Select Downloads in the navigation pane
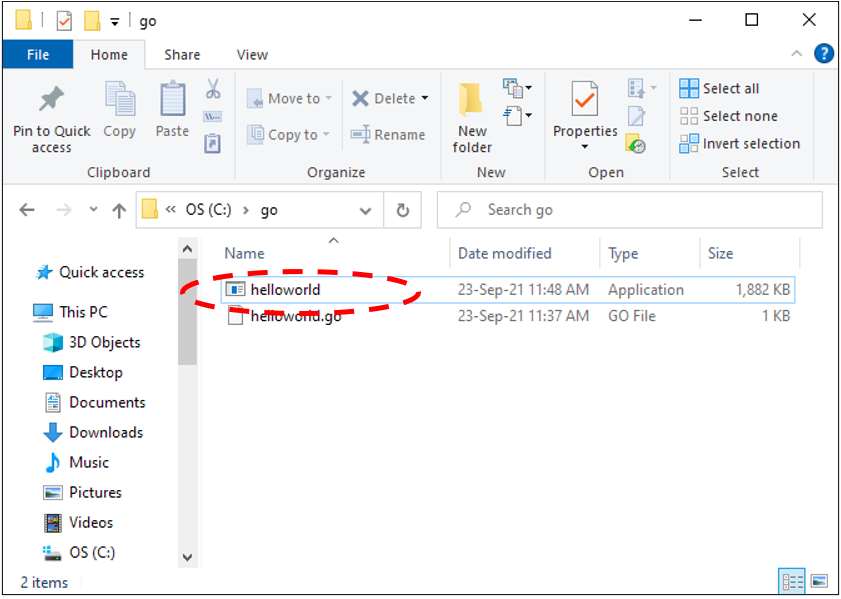Image resolution: width=841 pixels, height=599 pixels. pyautogui.click(x=105, y=432)
